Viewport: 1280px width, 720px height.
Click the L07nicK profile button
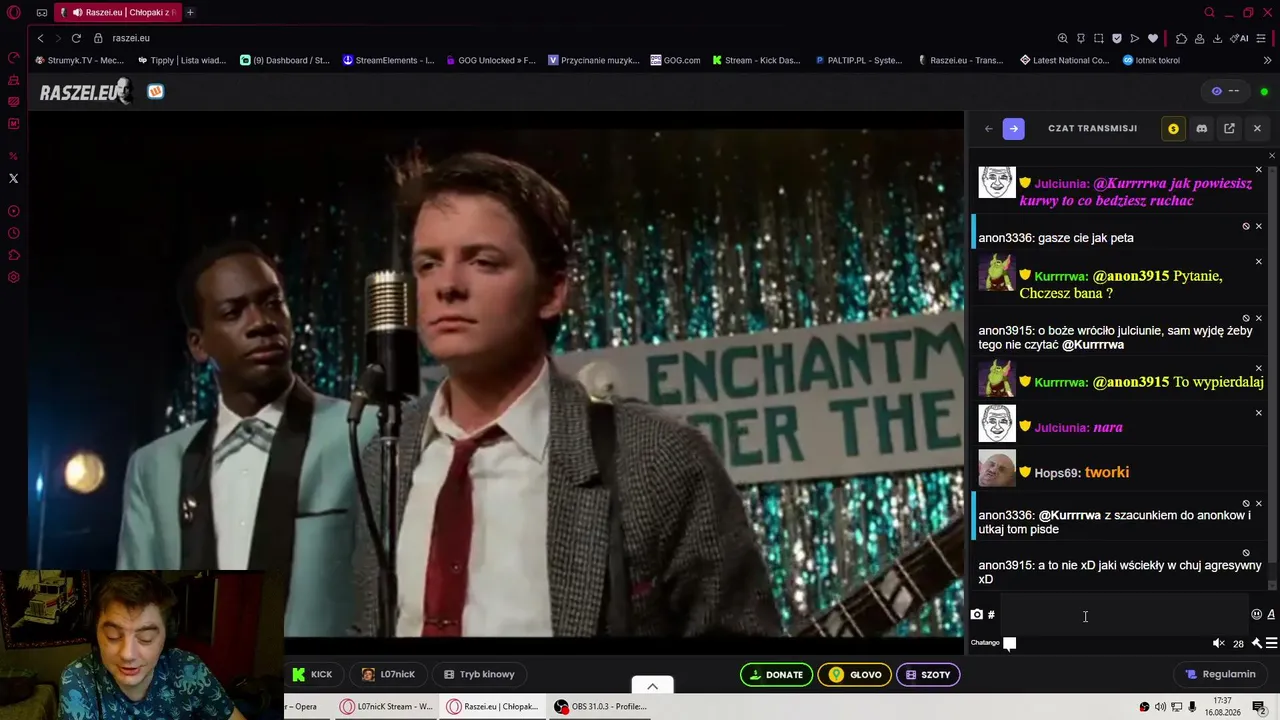(388, 674)
